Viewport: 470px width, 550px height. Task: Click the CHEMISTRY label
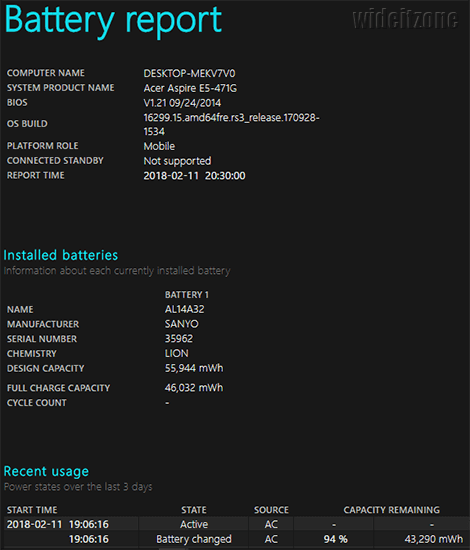pos(32,354)
